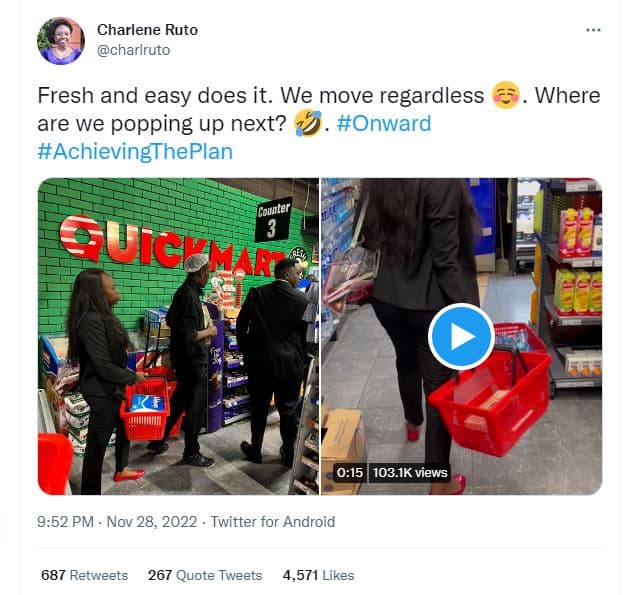Click the tweet text 'Fresh and easy does it'
This screenshot has height=595, width=625.
tap(155, 96)
